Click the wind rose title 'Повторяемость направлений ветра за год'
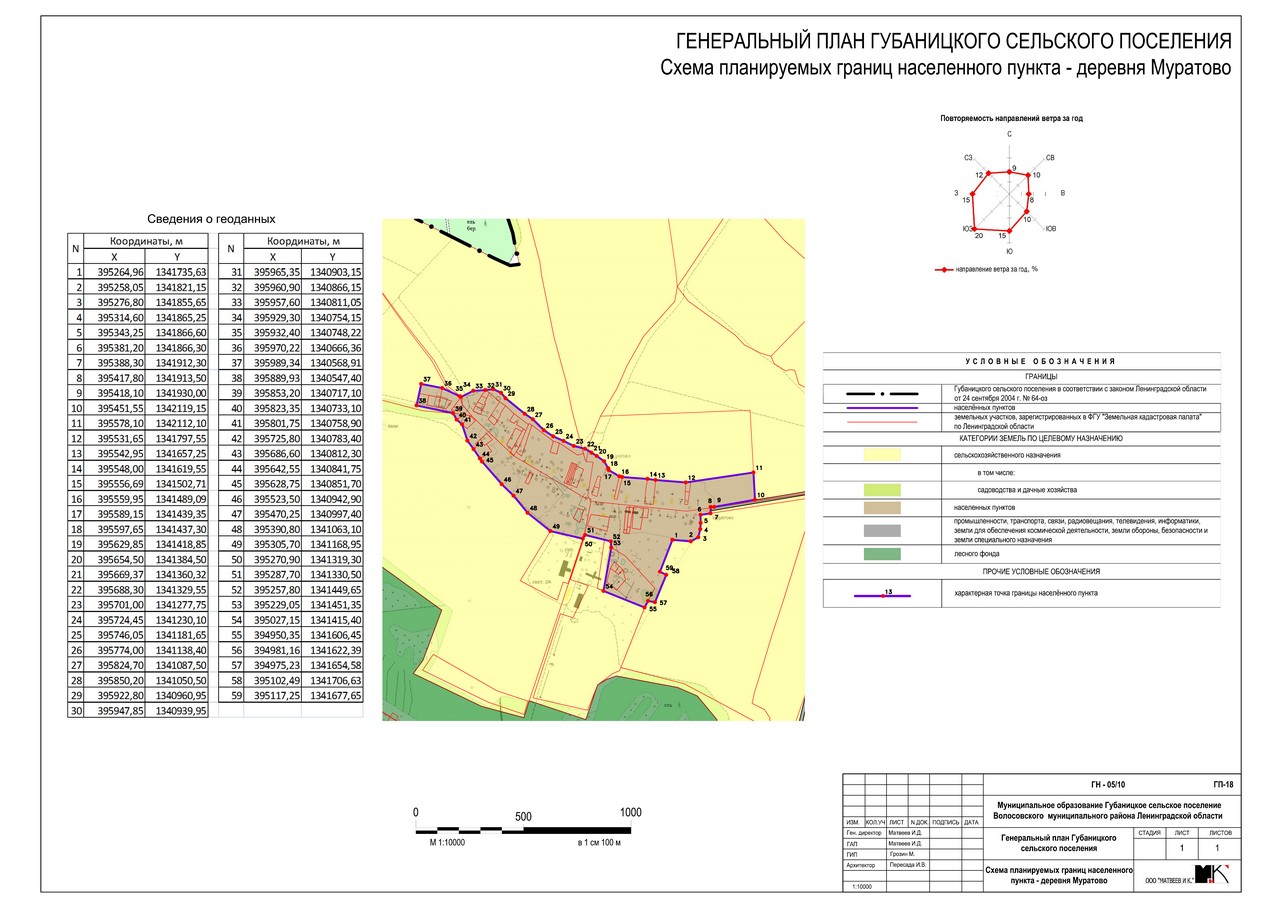The image size is (1280, 905). [x=1011, y=118]
